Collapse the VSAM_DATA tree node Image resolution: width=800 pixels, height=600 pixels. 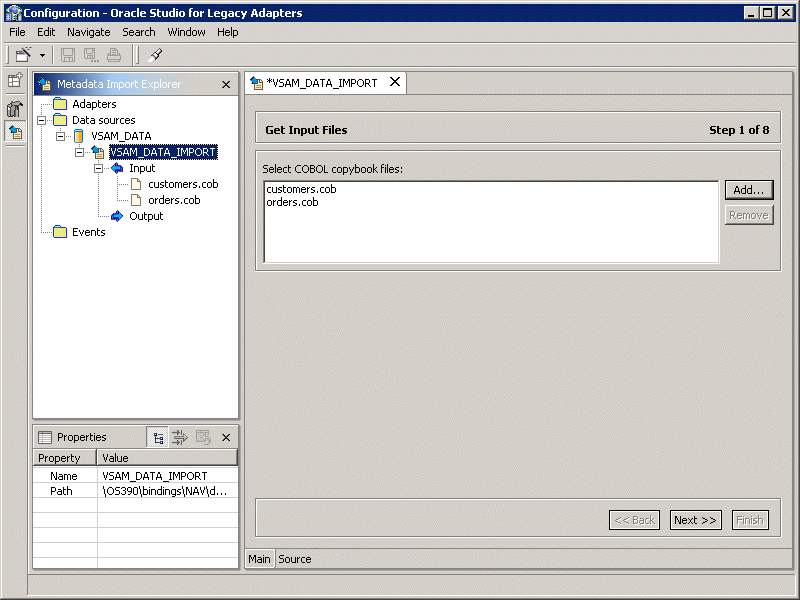pyautogui.click(x=61, y=136)
